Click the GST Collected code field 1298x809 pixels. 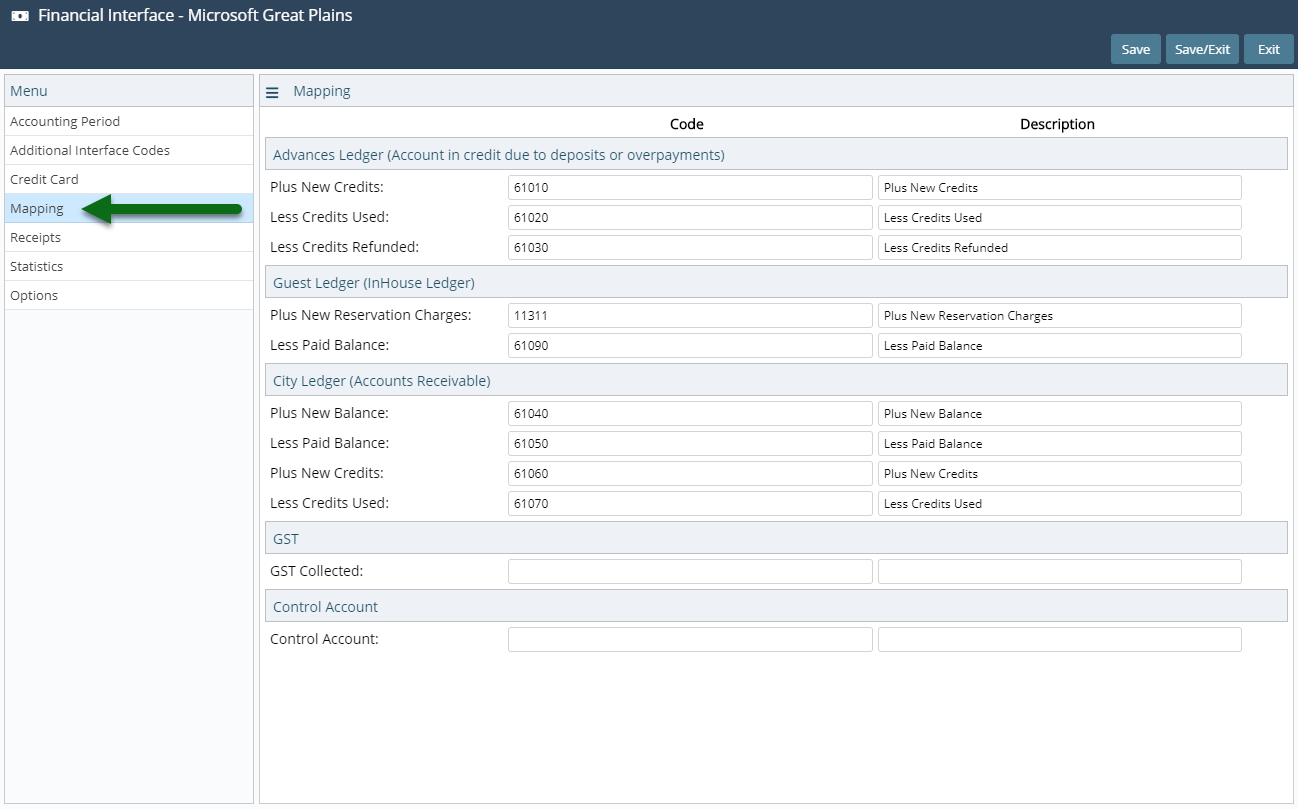(690, 571)
